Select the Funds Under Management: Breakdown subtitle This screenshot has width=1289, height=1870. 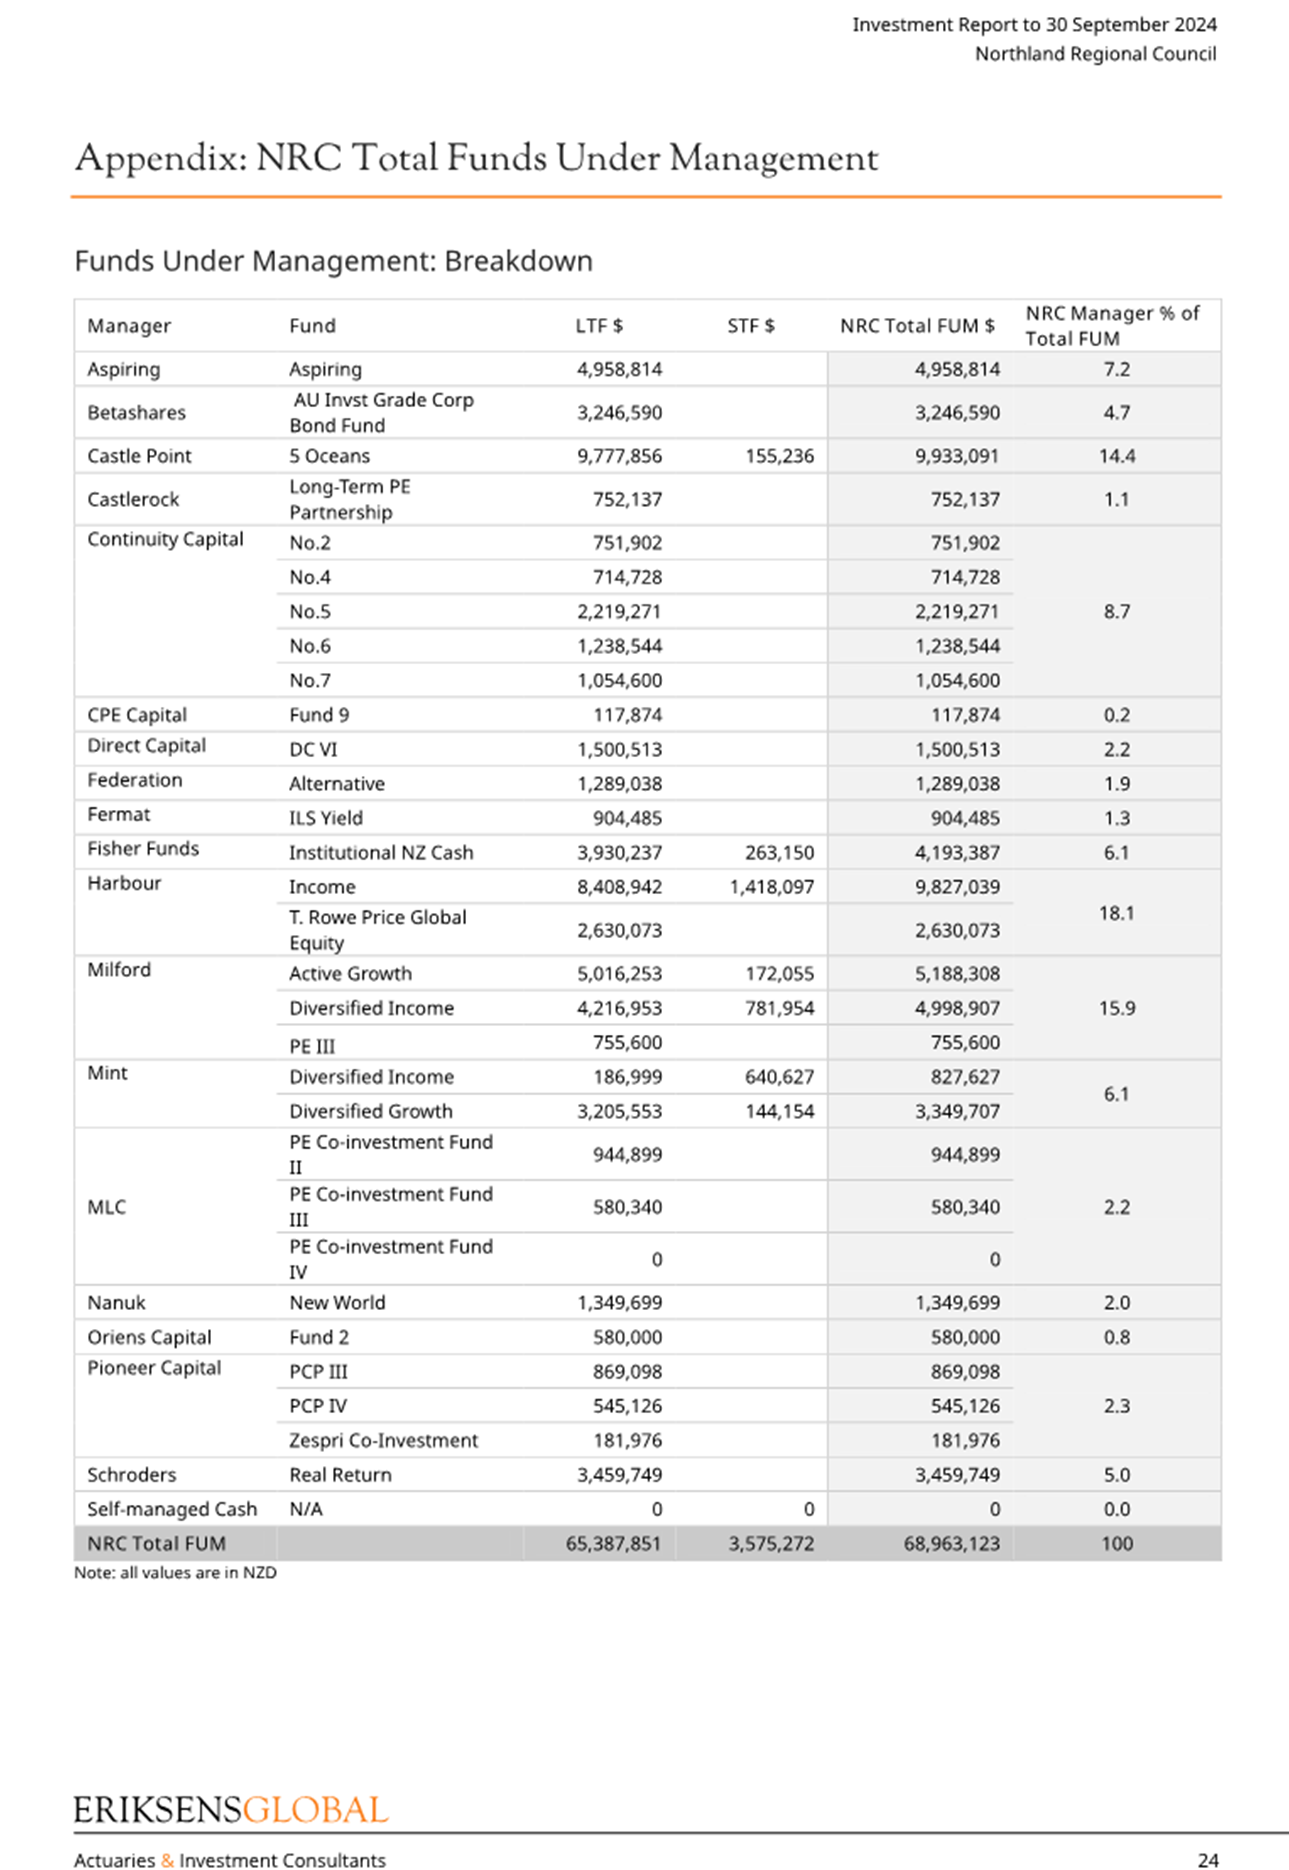pyautogui.click(x=333, y=261)
